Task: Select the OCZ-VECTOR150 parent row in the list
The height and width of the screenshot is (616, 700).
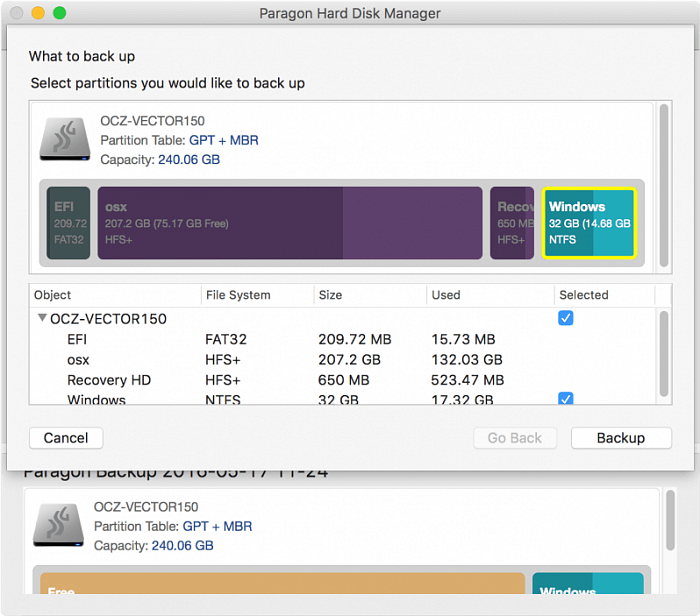Action: coord(344,319)
